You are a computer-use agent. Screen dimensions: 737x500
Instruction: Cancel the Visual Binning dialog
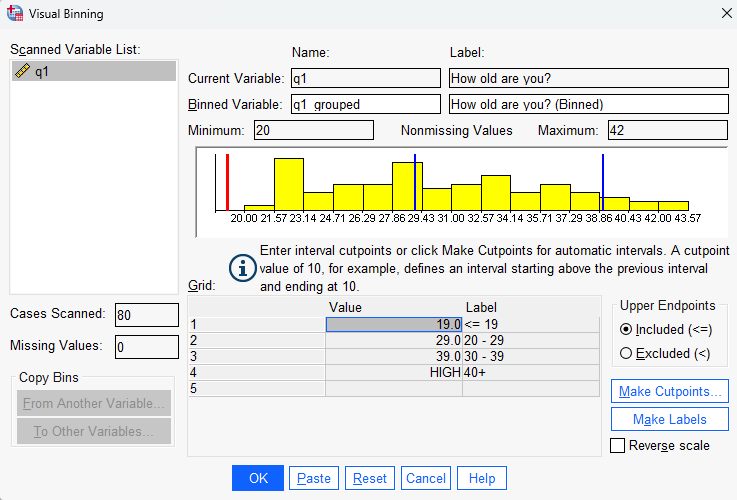click(426, 479)
